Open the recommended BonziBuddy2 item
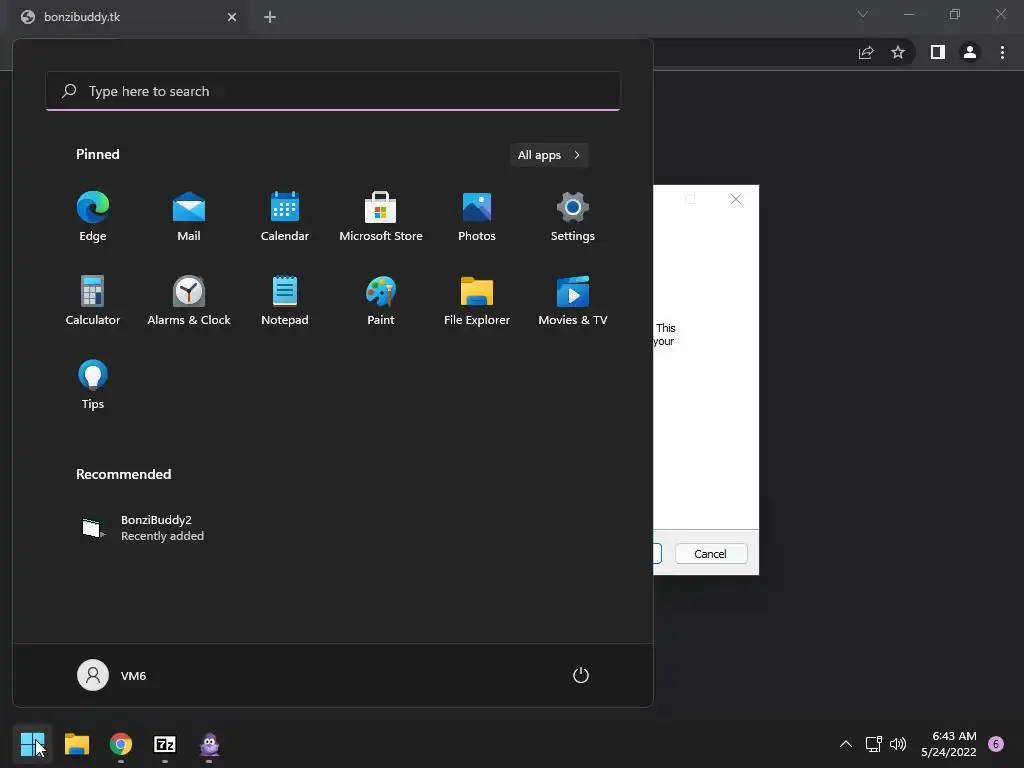This screenshot has width=1024, height=768. pos(143,528)
